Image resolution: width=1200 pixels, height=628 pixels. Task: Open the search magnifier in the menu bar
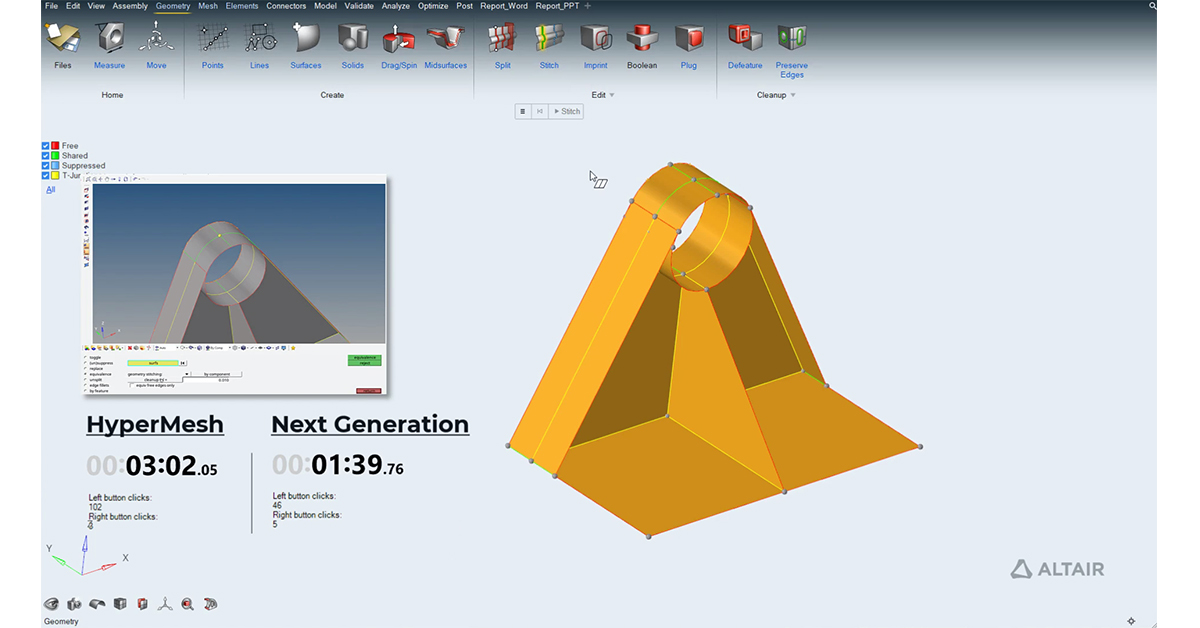click(x=1152, y=6)
